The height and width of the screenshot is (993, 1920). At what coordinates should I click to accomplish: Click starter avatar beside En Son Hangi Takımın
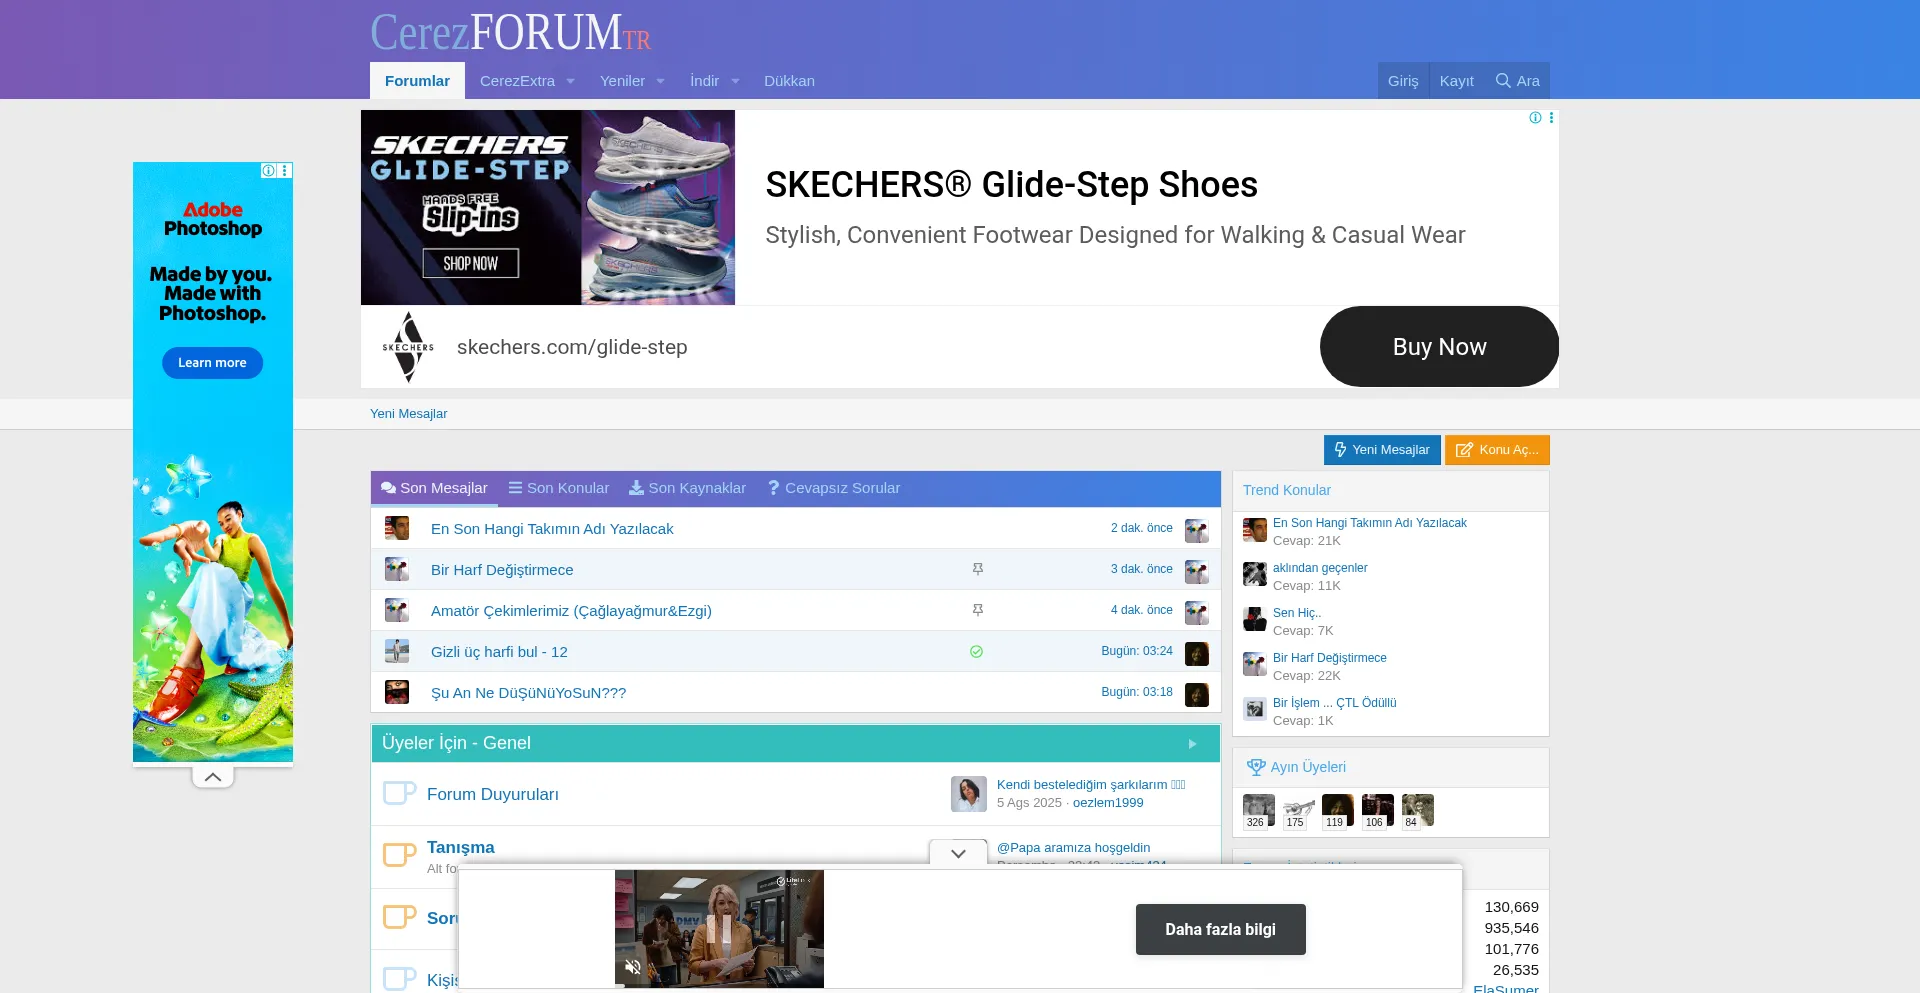coord(397,528)
